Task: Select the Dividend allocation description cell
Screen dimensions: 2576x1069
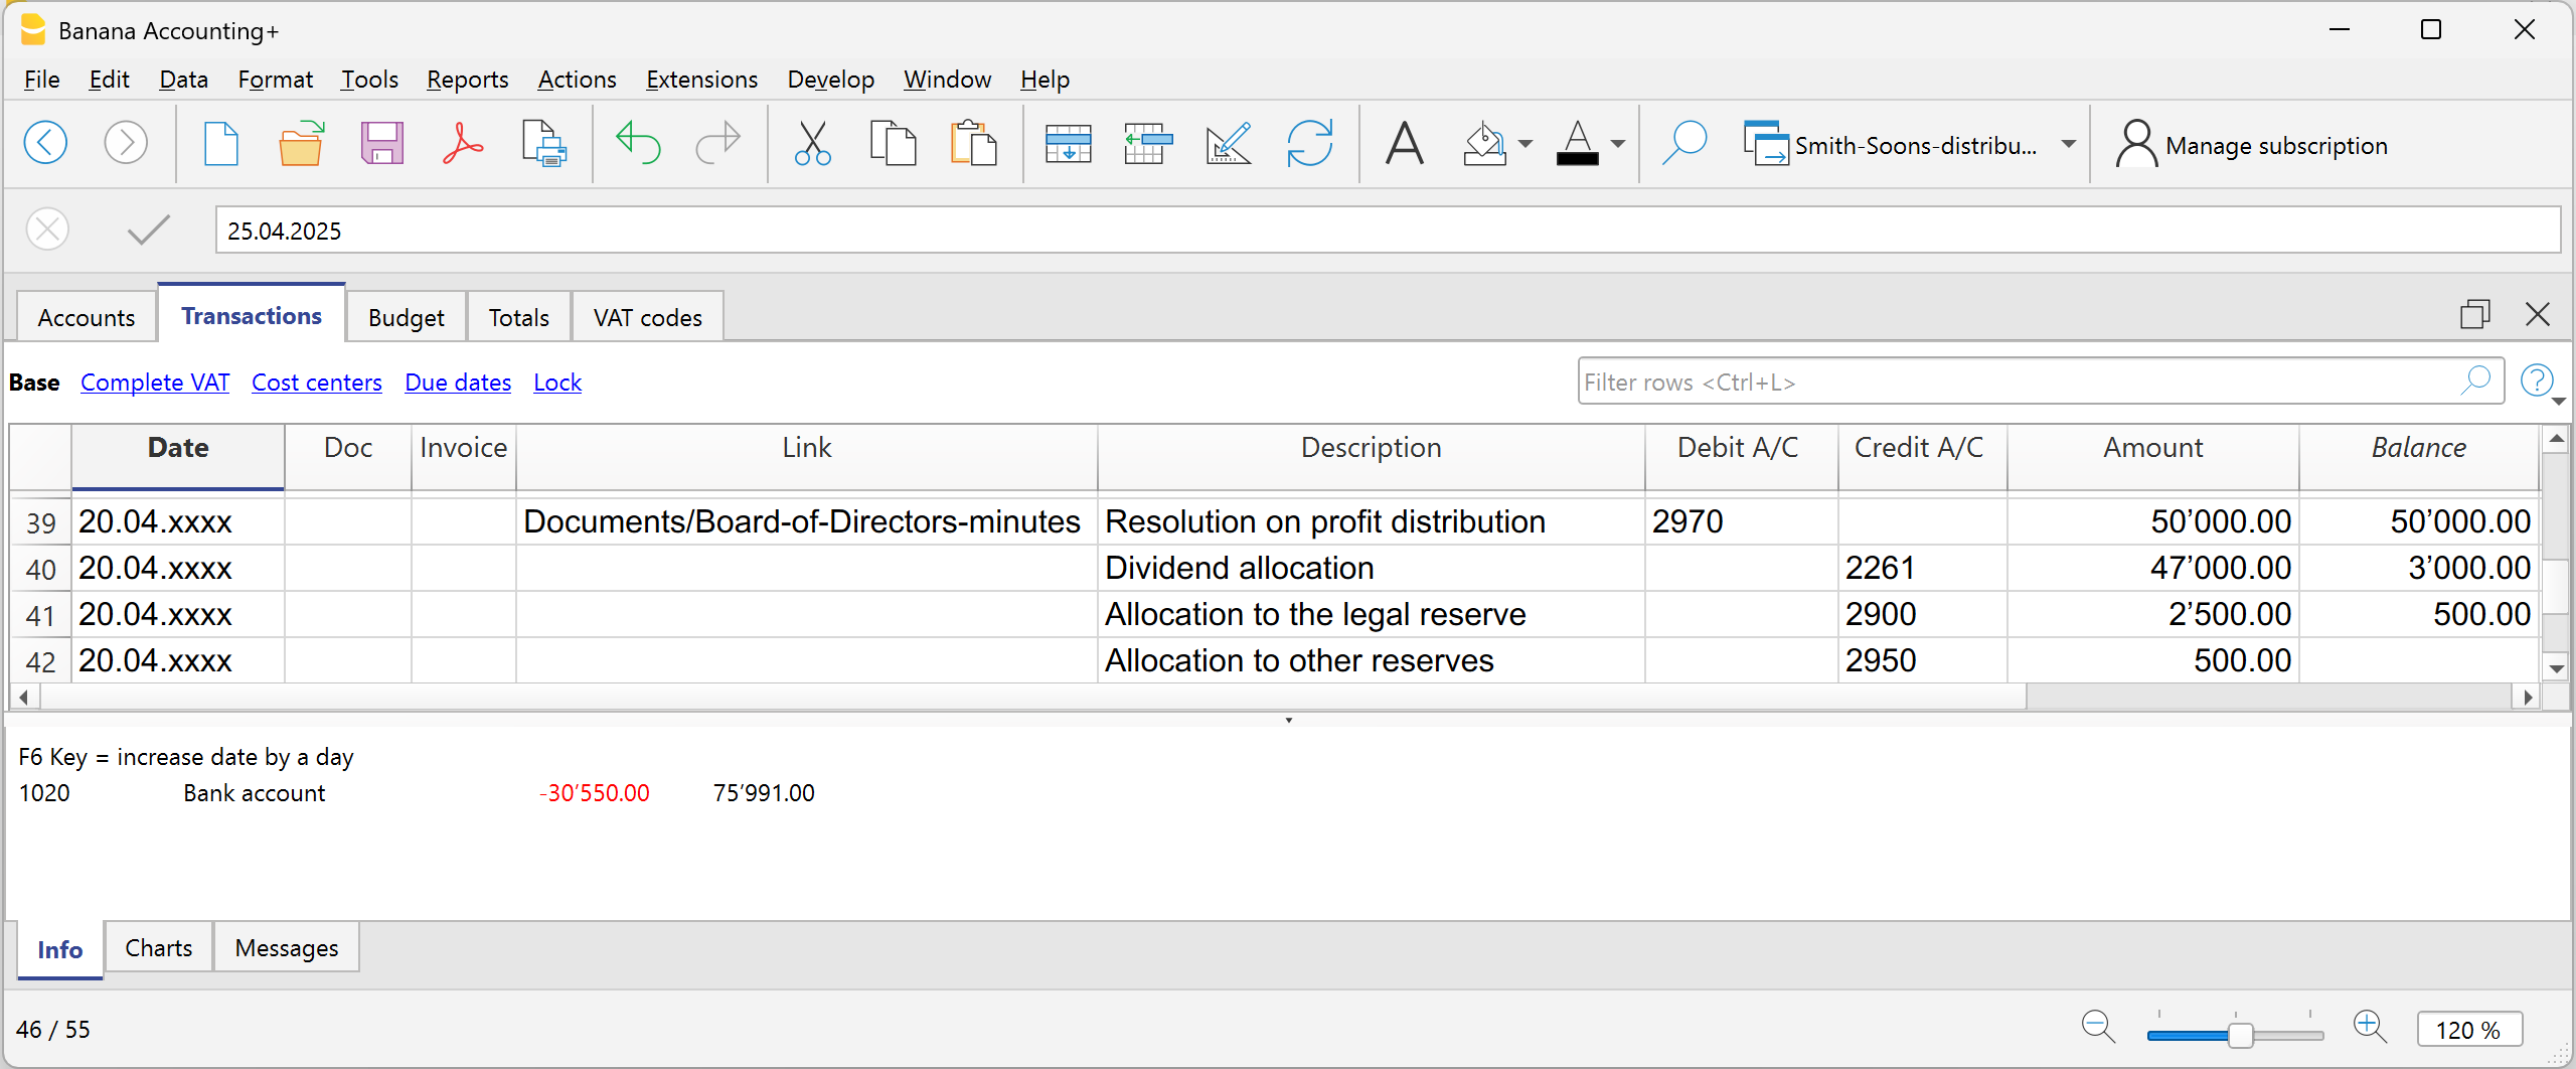Action: (x=1370, y=567)
